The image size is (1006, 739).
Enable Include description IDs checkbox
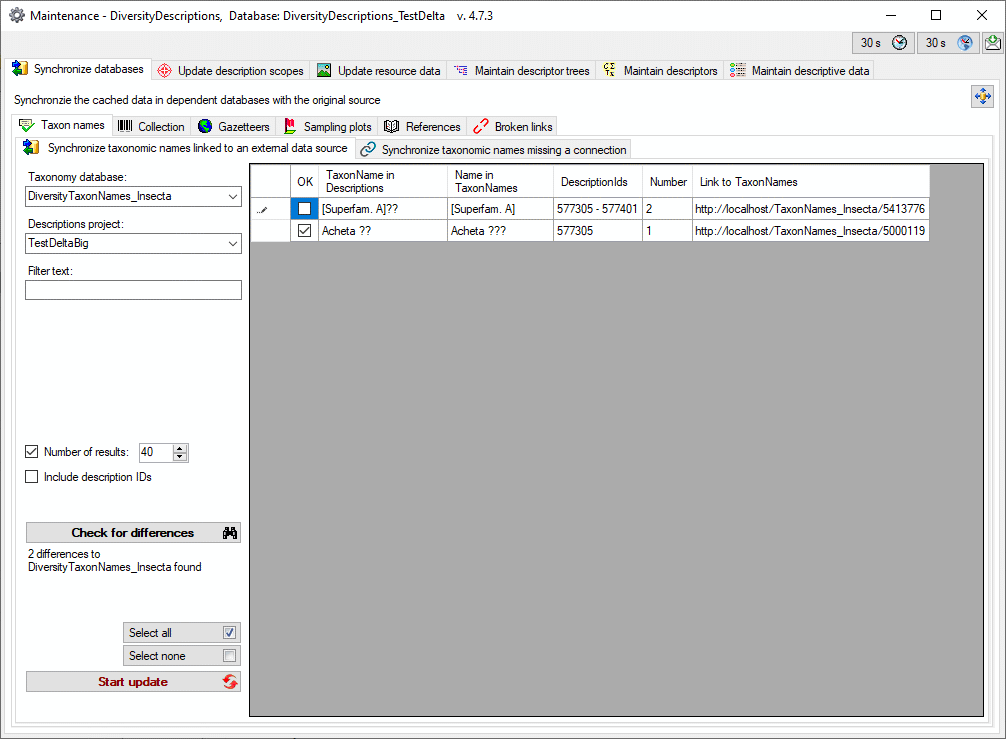[32, 477]
